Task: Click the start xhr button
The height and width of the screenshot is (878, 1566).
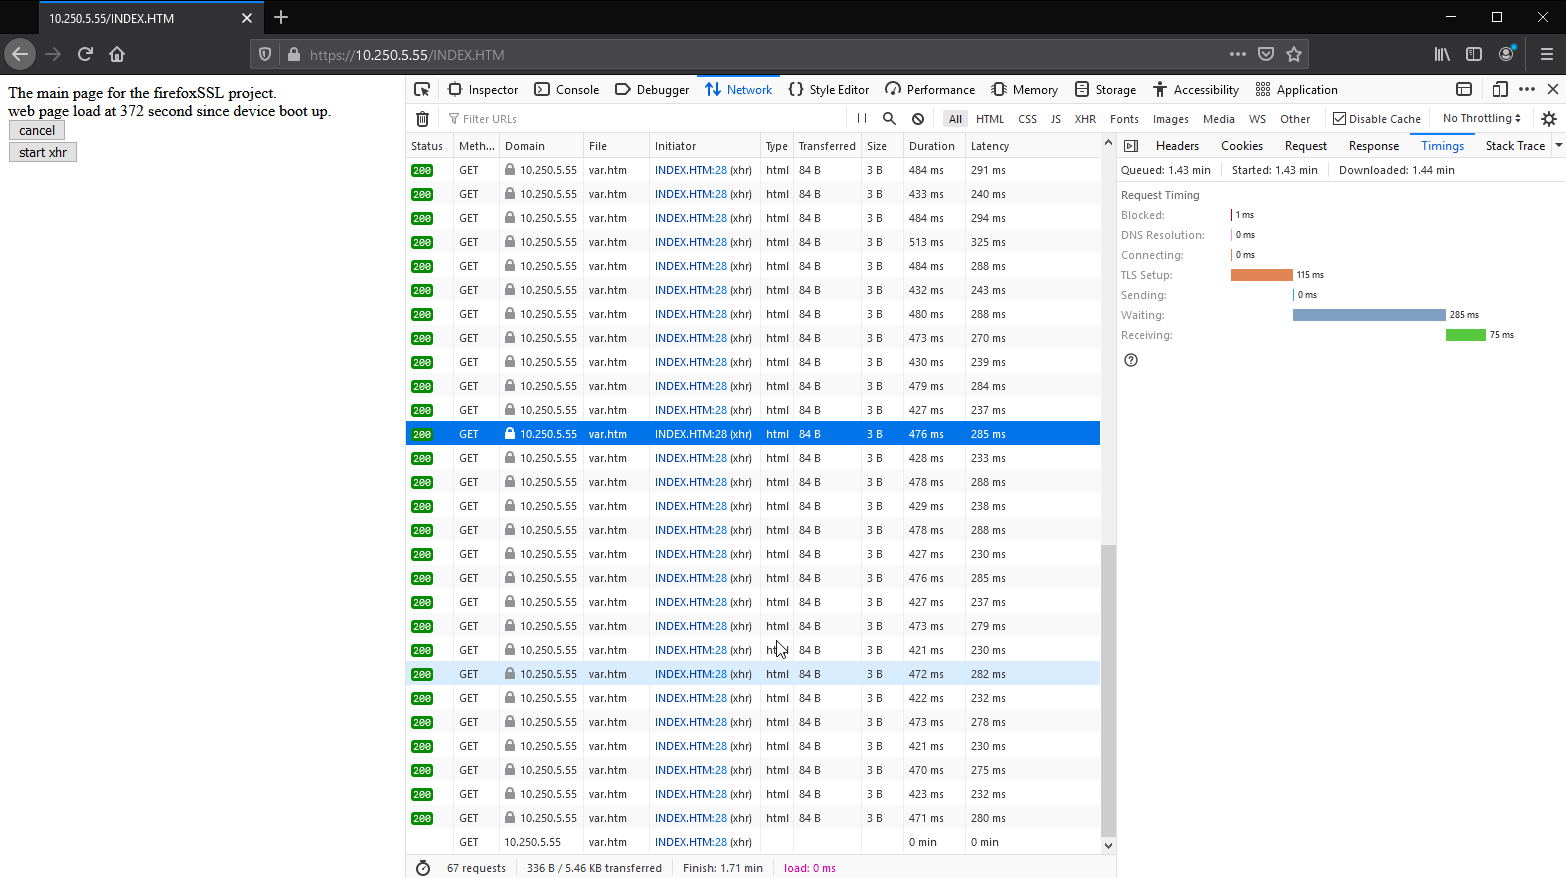Action: pyautogui.click(x=43, y=152)
